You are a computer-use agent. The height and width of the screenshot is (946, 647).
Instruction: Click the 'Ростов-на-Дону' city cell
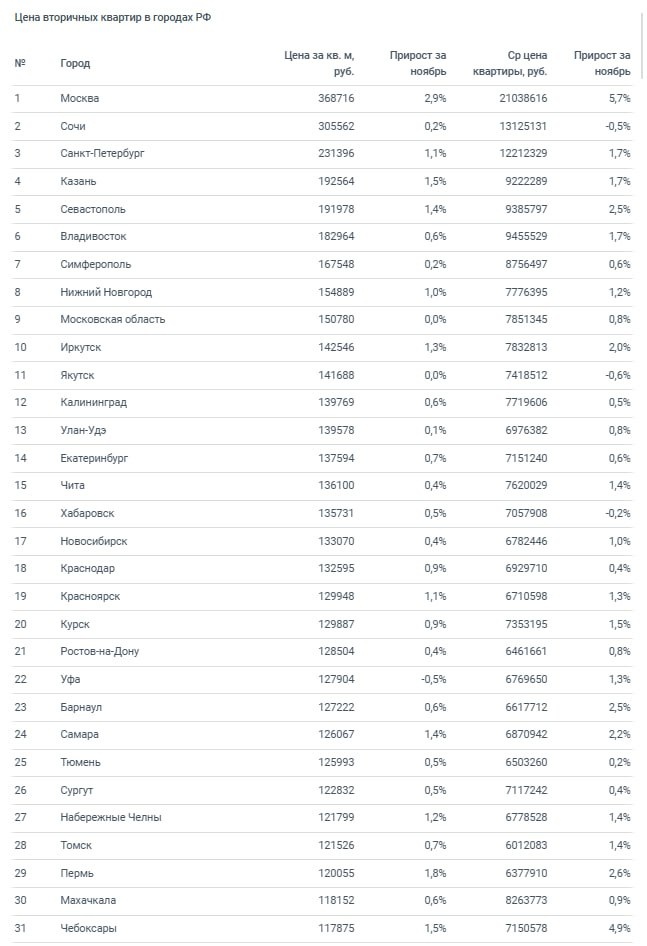(99, 651)
